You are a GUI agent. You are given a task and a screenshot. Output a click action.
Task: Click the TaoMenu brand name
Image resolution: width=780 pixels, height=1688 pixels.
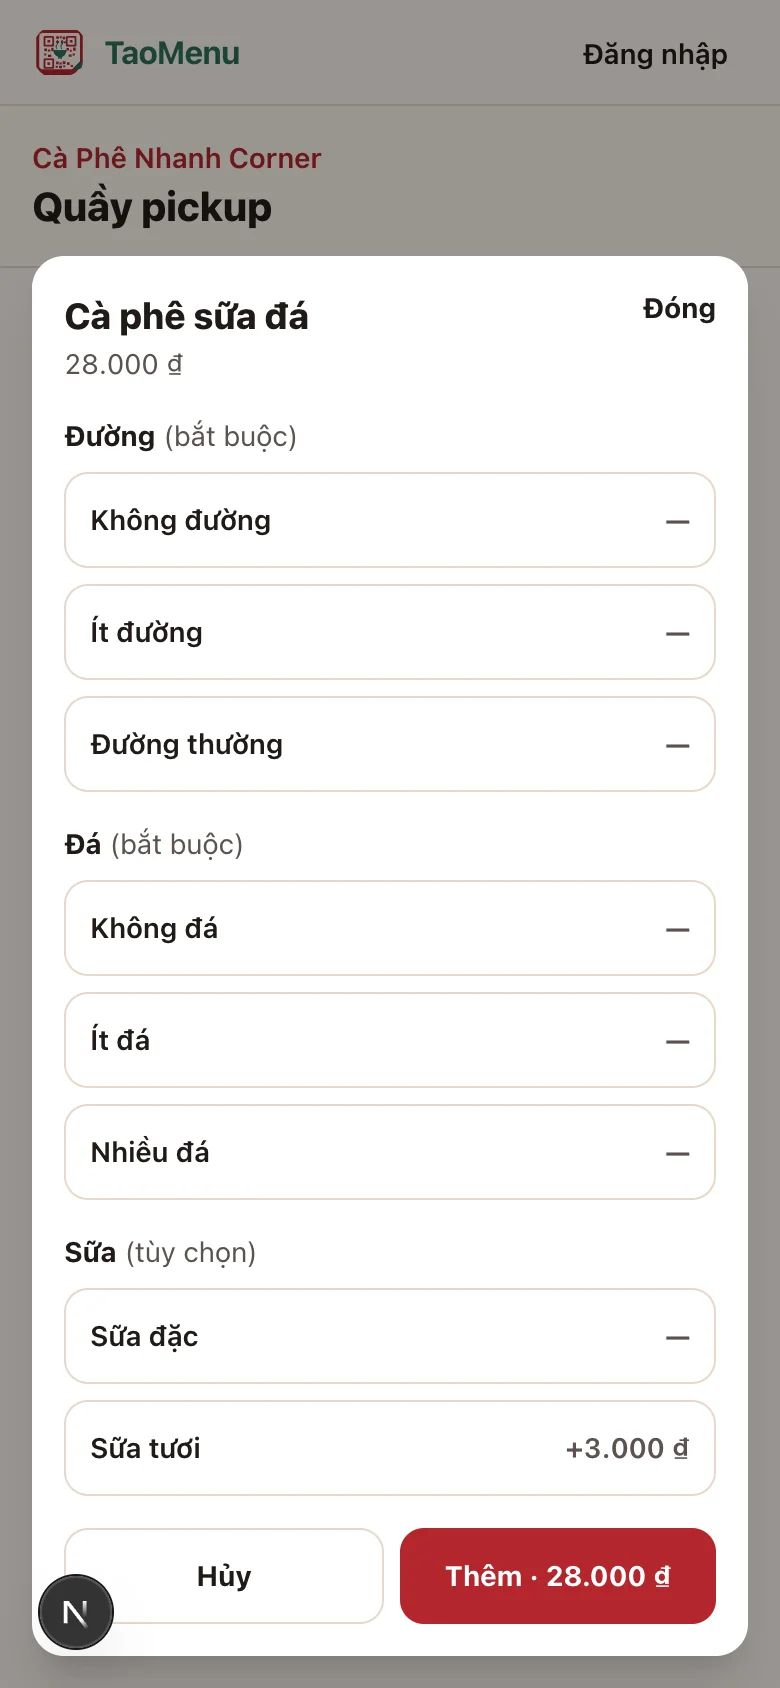172,53
